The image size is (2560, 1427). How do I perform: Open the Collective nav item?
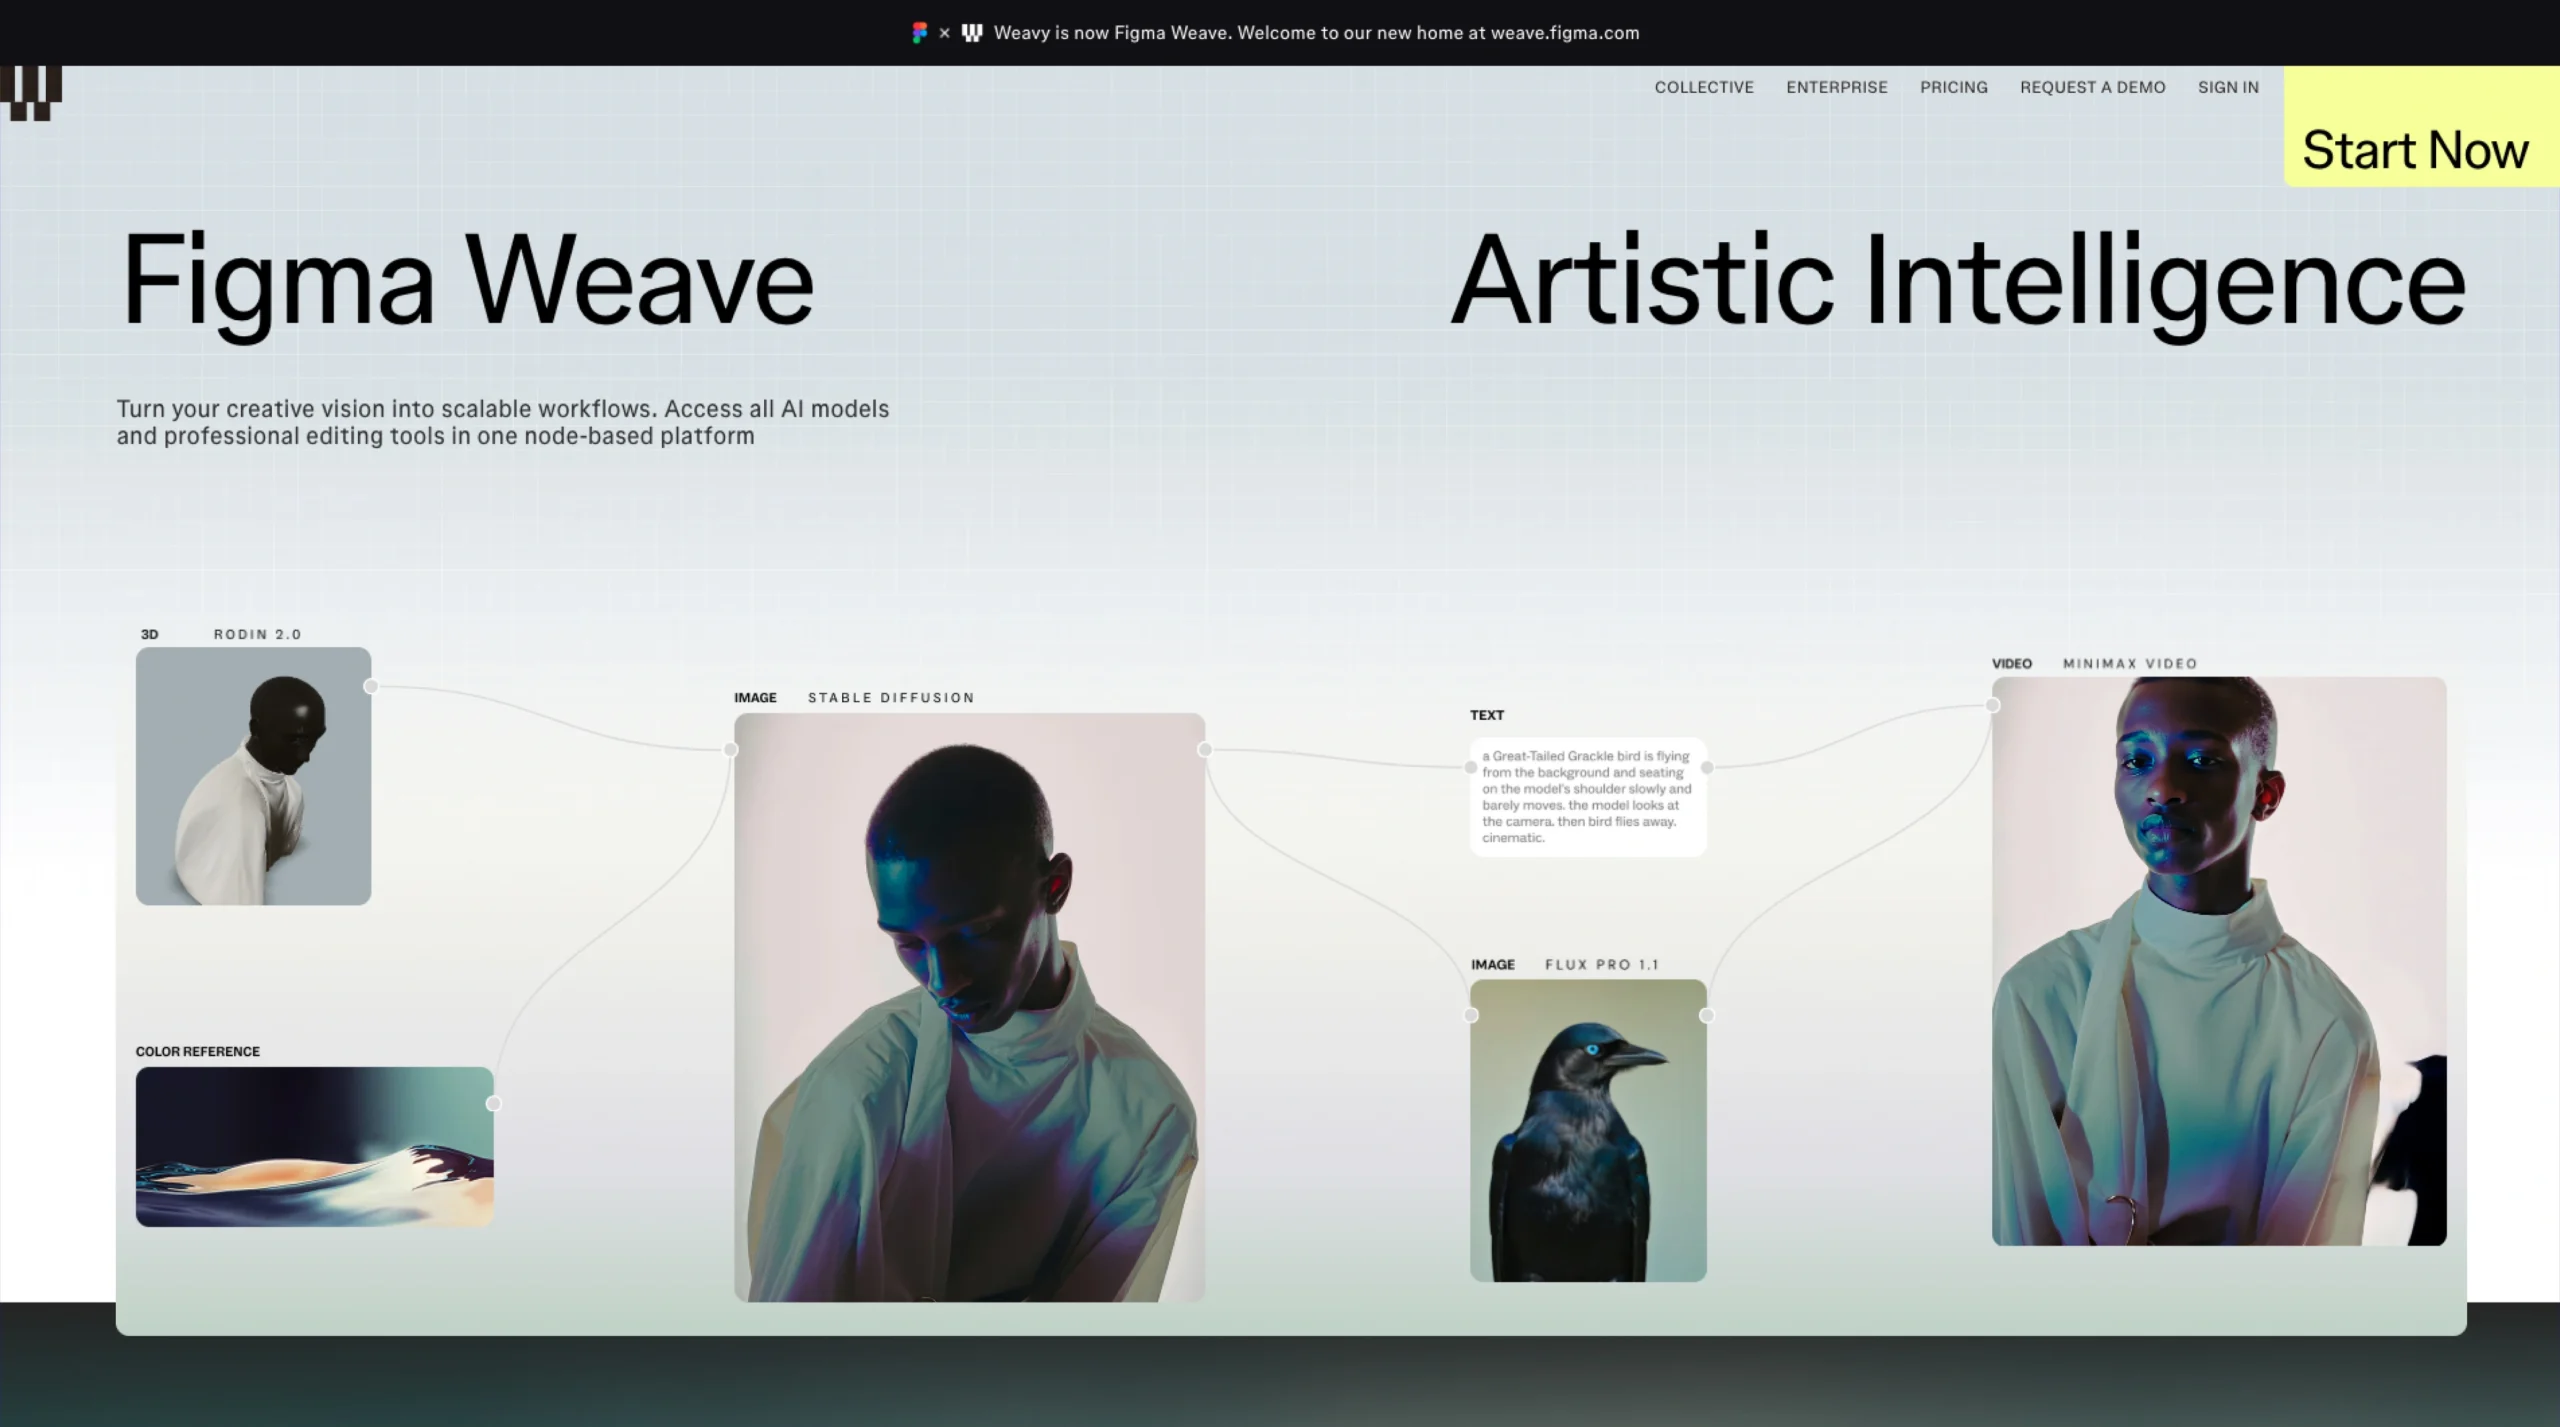1703,87
